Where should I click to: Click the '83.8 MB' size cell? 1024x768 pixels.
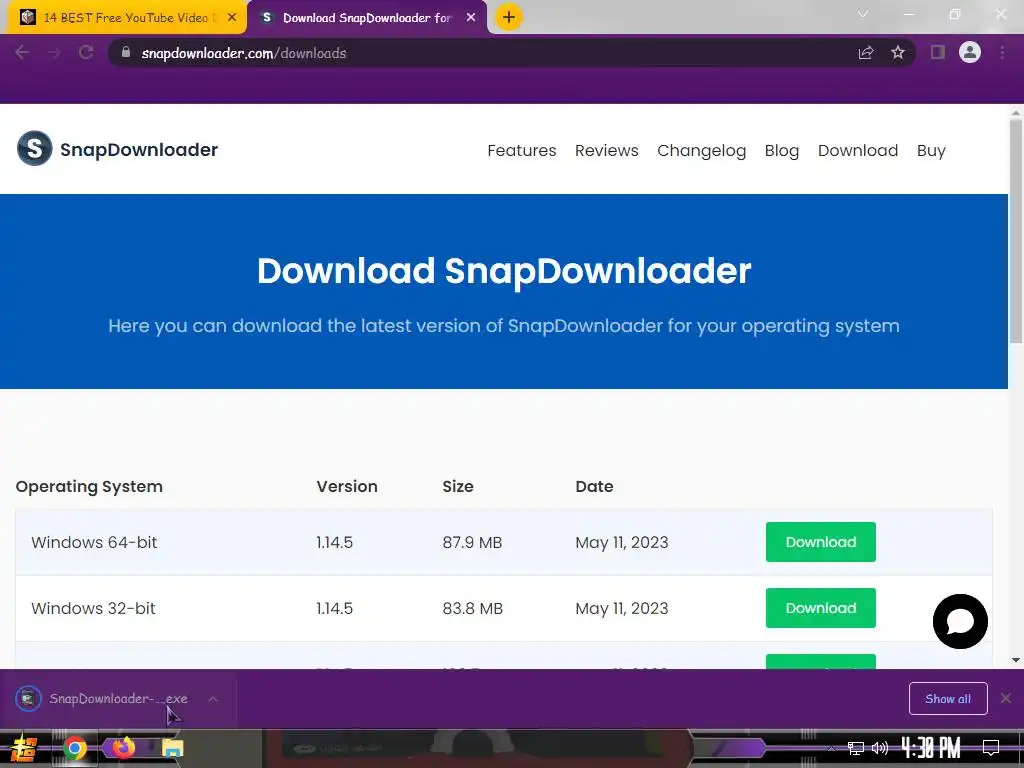click(x=473, y=608)
